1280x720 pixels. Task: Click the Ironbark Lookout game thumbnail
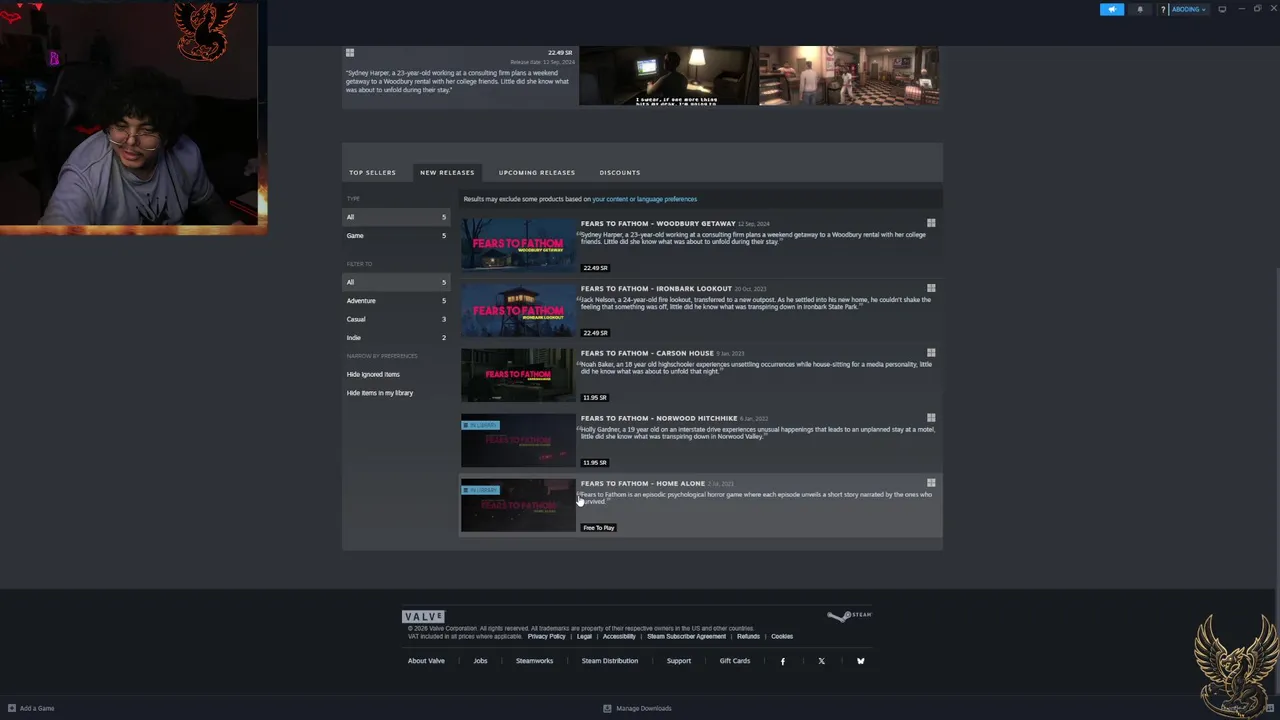pos(518,310)
